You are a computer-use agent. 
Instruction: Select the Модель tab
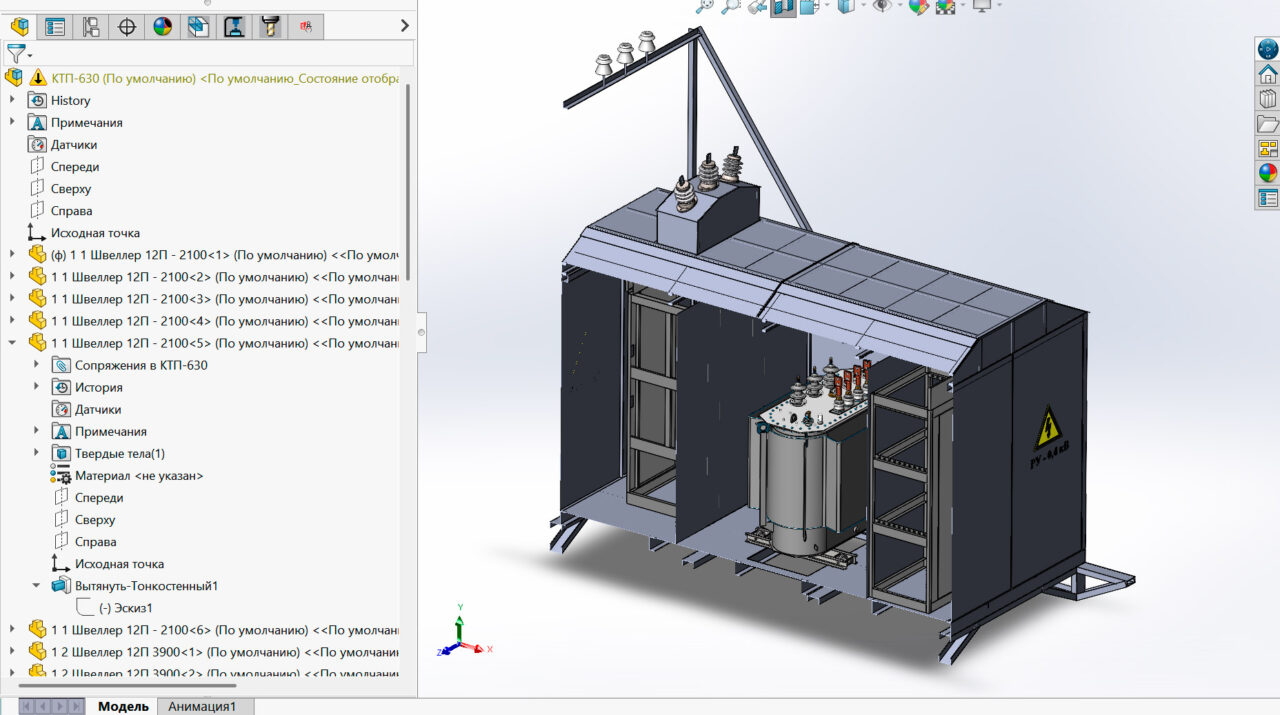coord(123,706)
